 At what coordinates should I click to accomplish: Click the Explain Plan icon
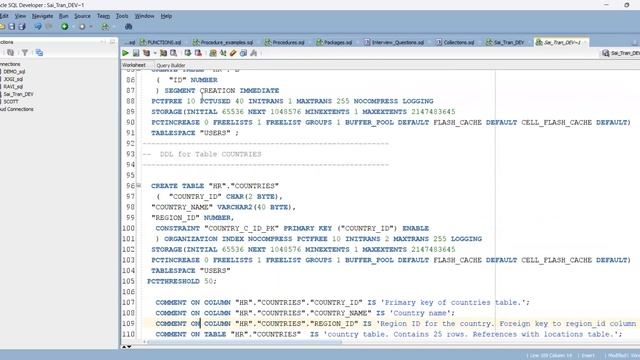click(x=146, y=53)
